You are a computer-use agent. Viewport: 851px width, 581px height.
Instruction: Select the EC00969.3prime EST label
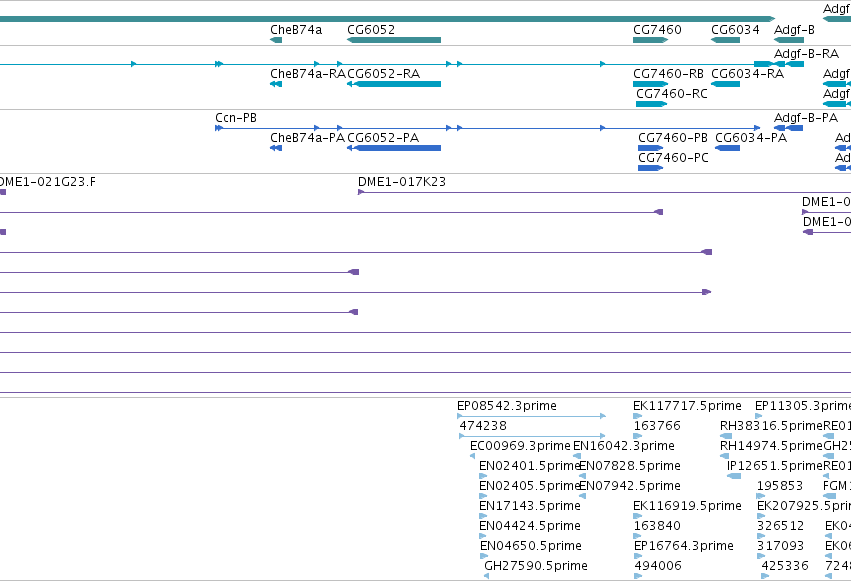(520, 446)
